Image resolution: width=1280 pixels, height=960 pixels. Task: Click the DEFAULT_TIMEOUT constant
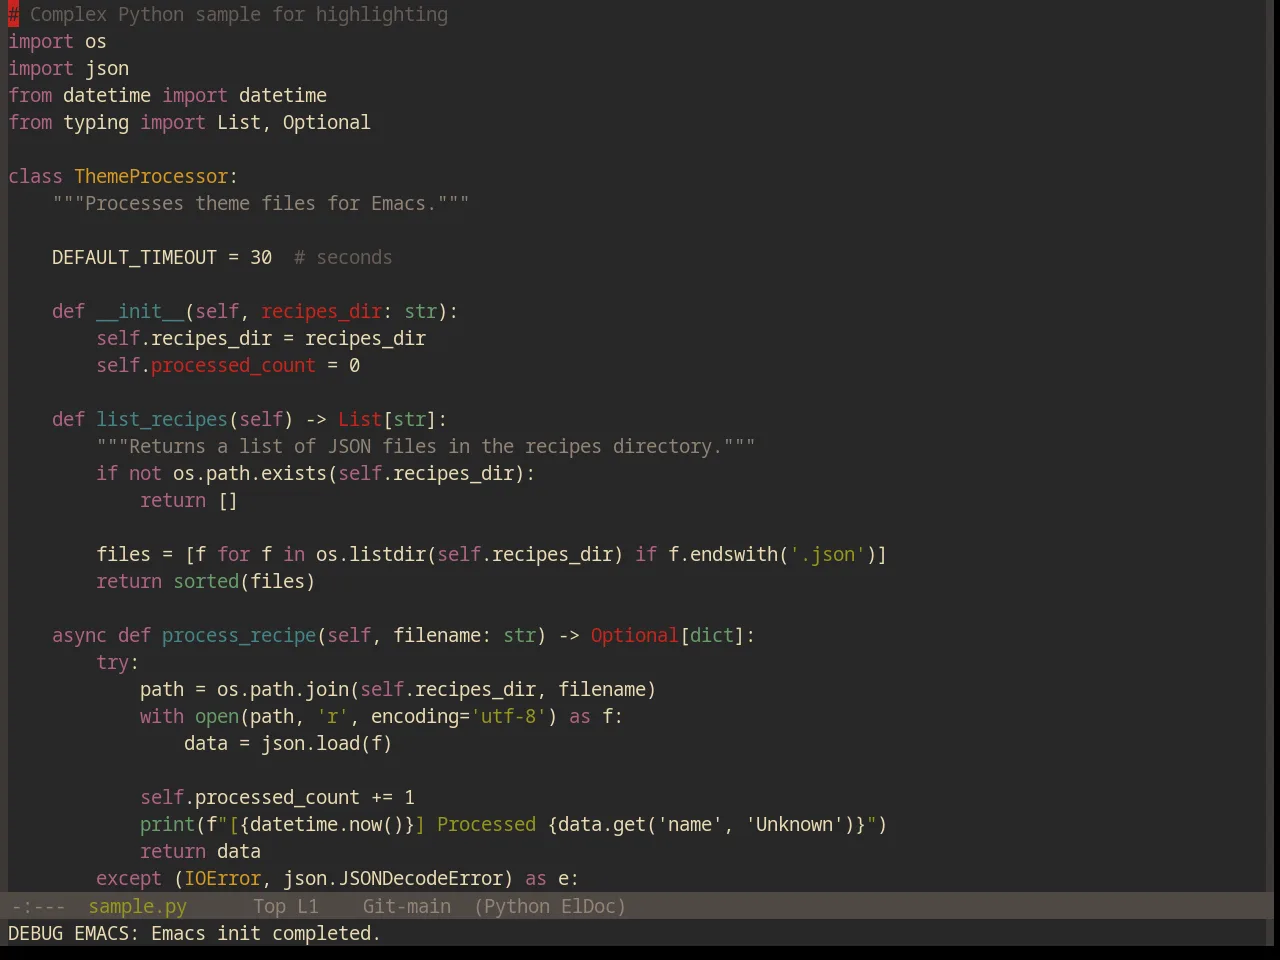tap(134, 258)
